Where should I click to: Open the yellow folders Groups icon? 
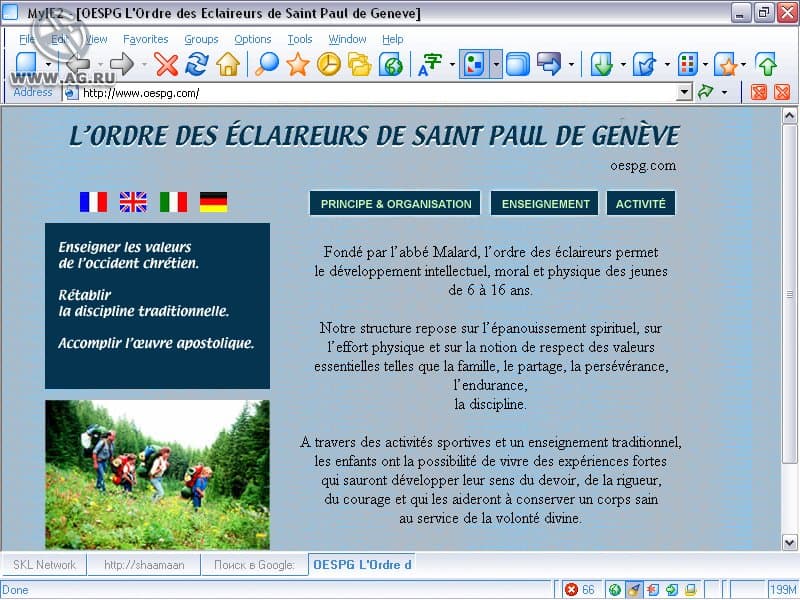[x=360, y=65]
